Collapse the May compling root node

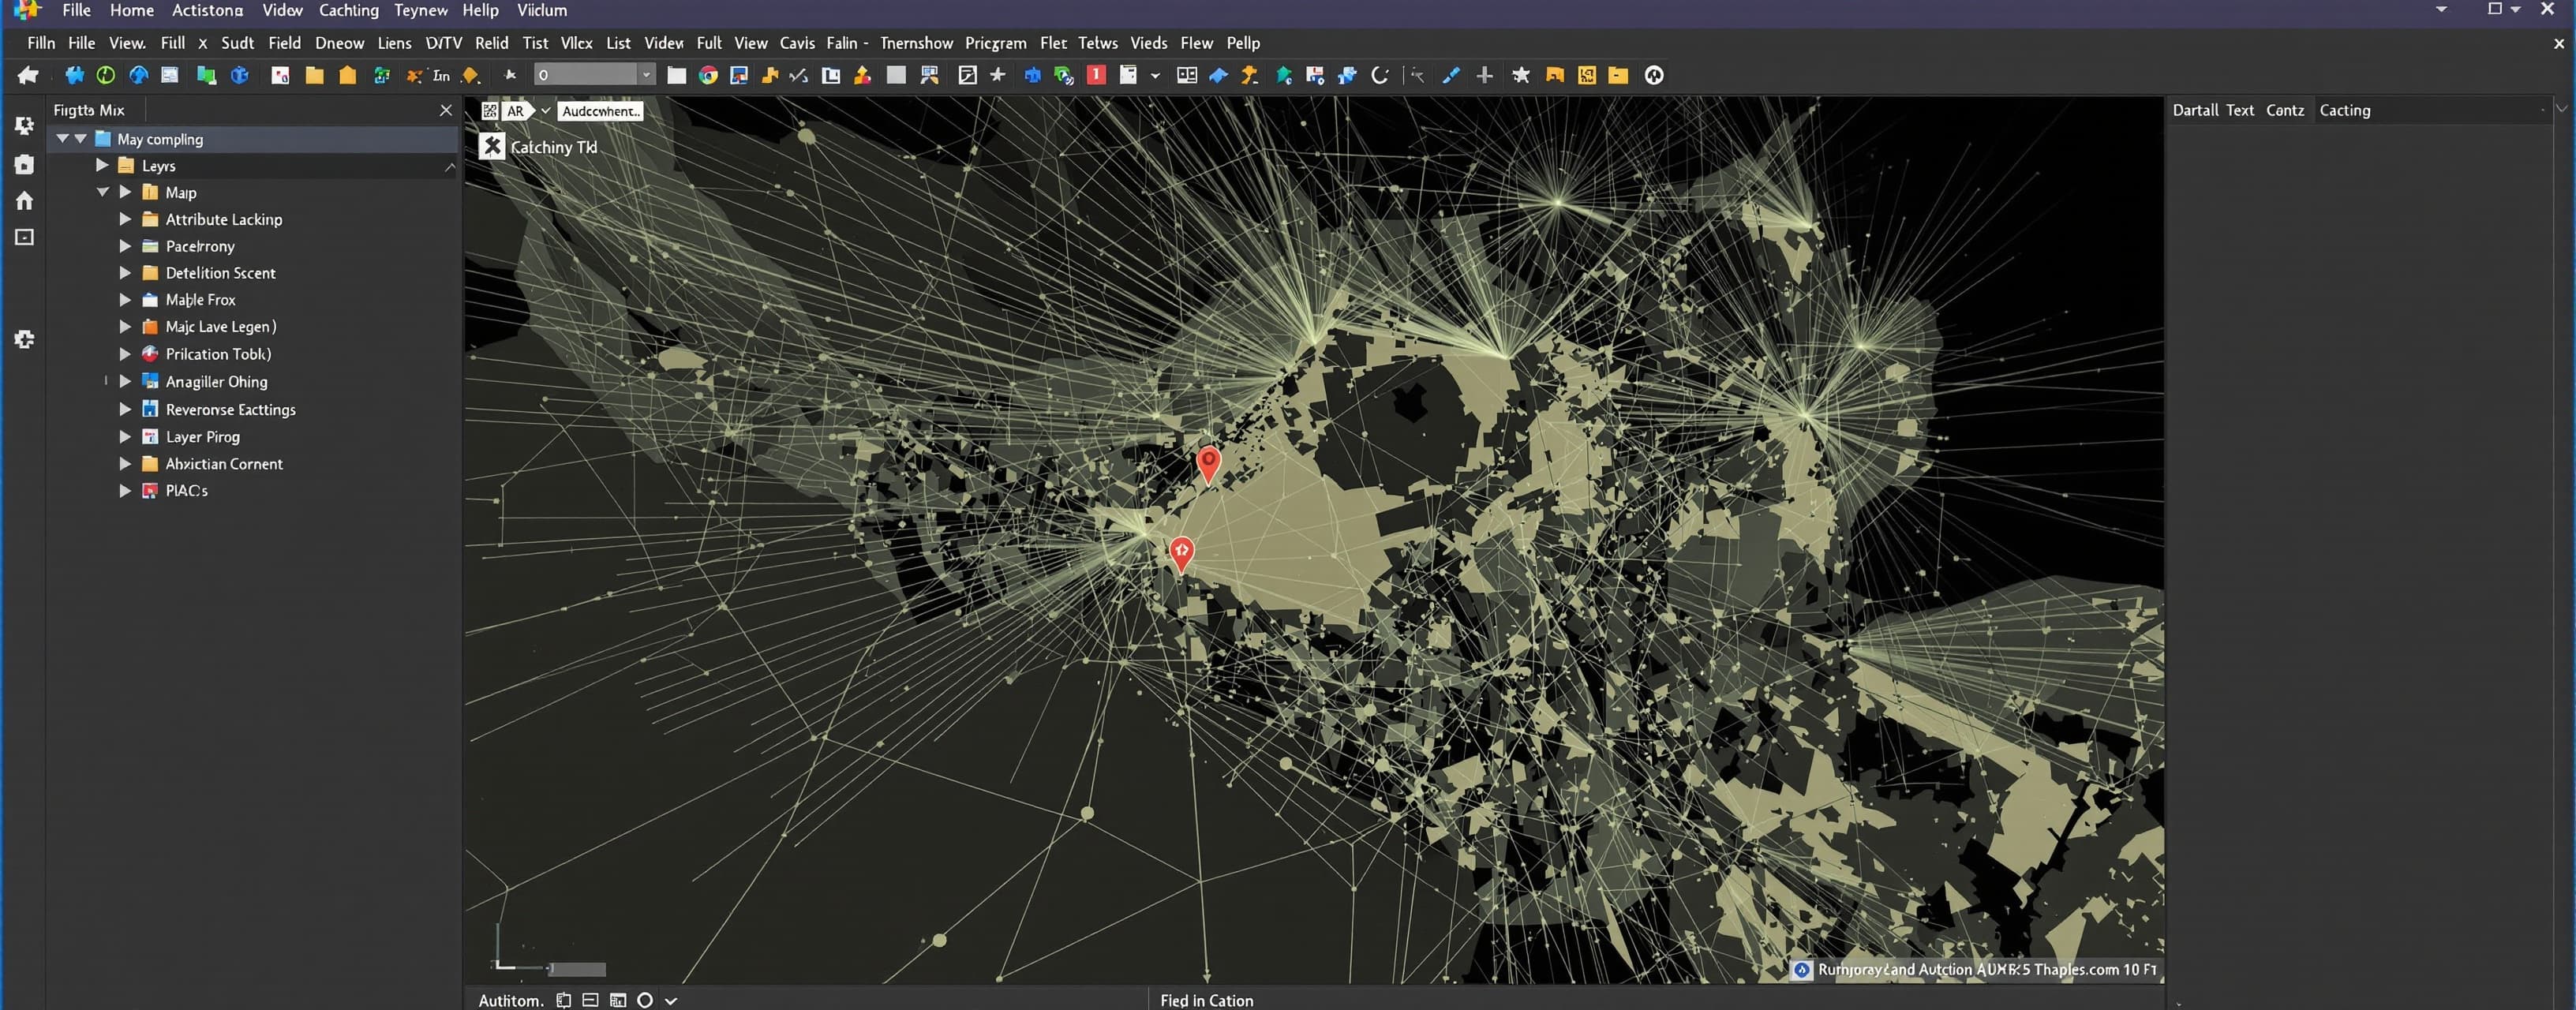pyautogui.click(x=63, y=139)
